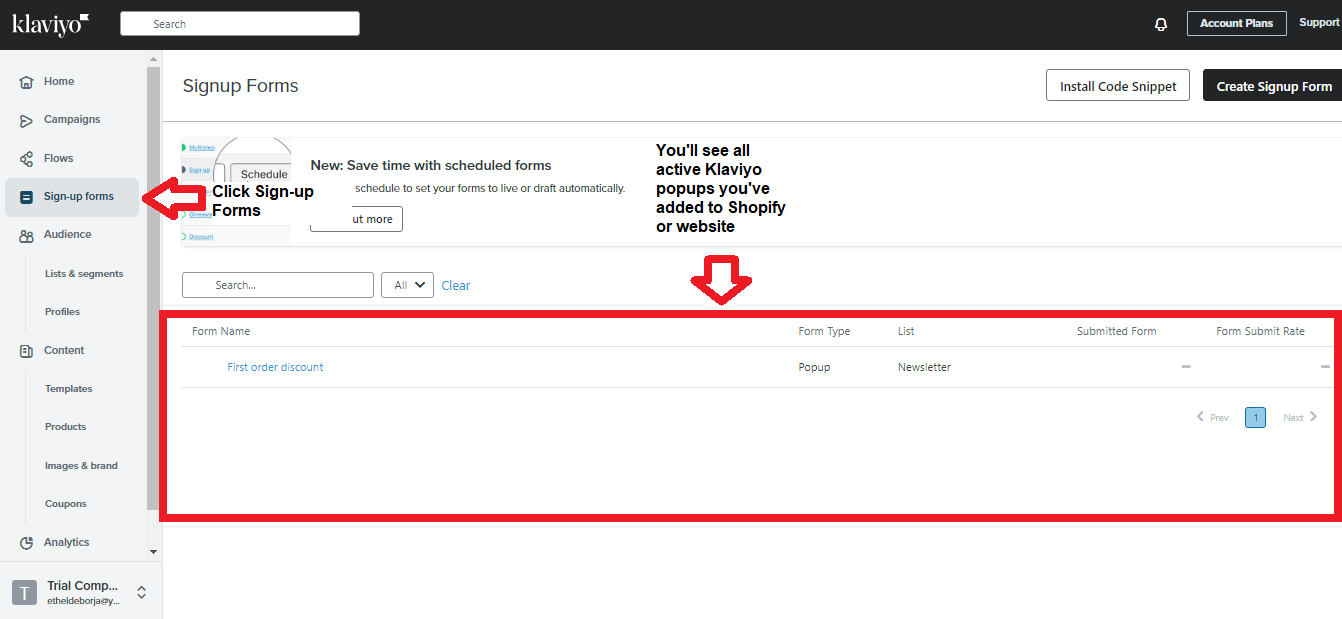The height and width of the screenshot is (619, 1342).
Task: Open Lists & segments
Action: coord(84,273)
